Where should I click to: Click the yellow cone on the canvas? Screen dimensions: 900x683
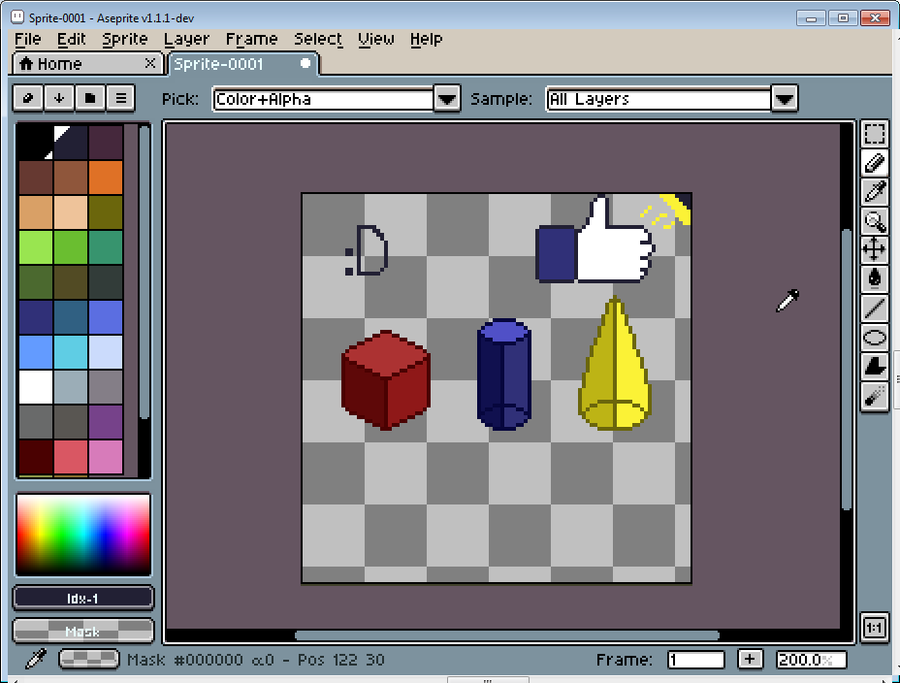point(615,364)
